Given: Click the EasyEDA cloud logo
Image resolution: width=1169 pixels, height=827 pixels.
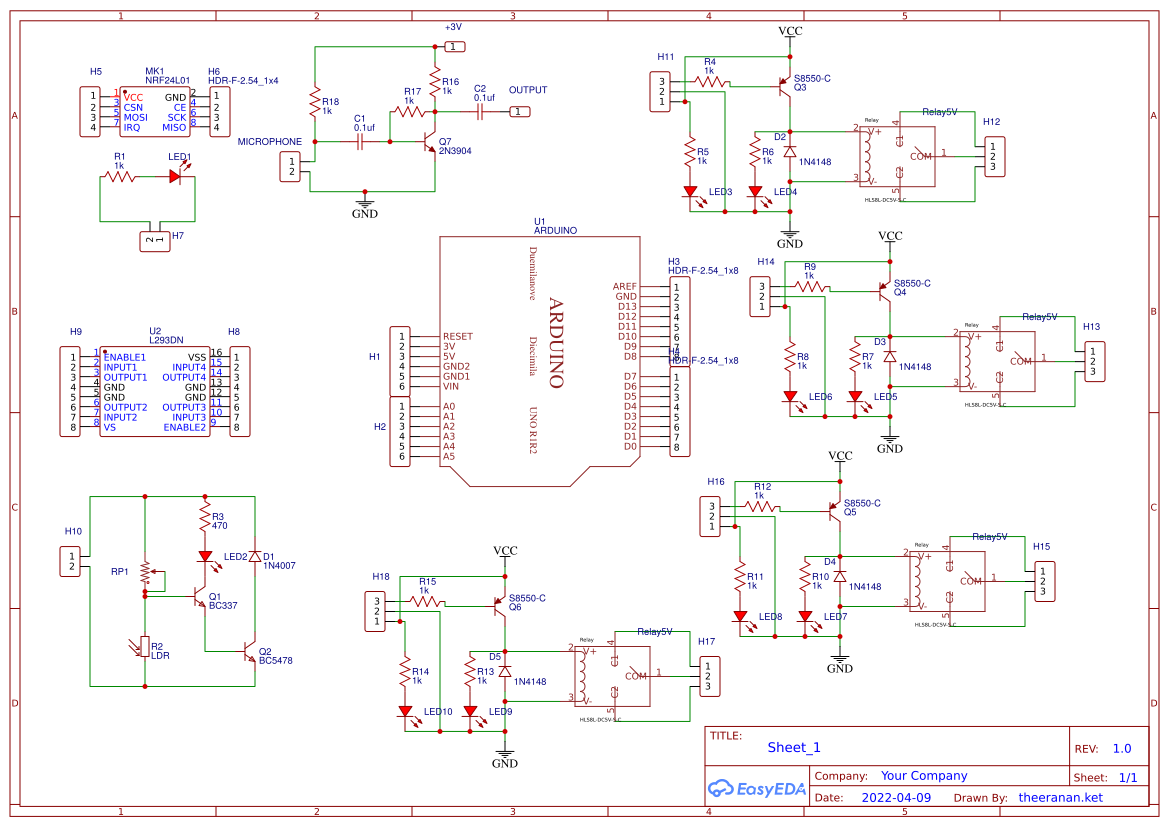Looking at the screenshot, I should 724,789.
